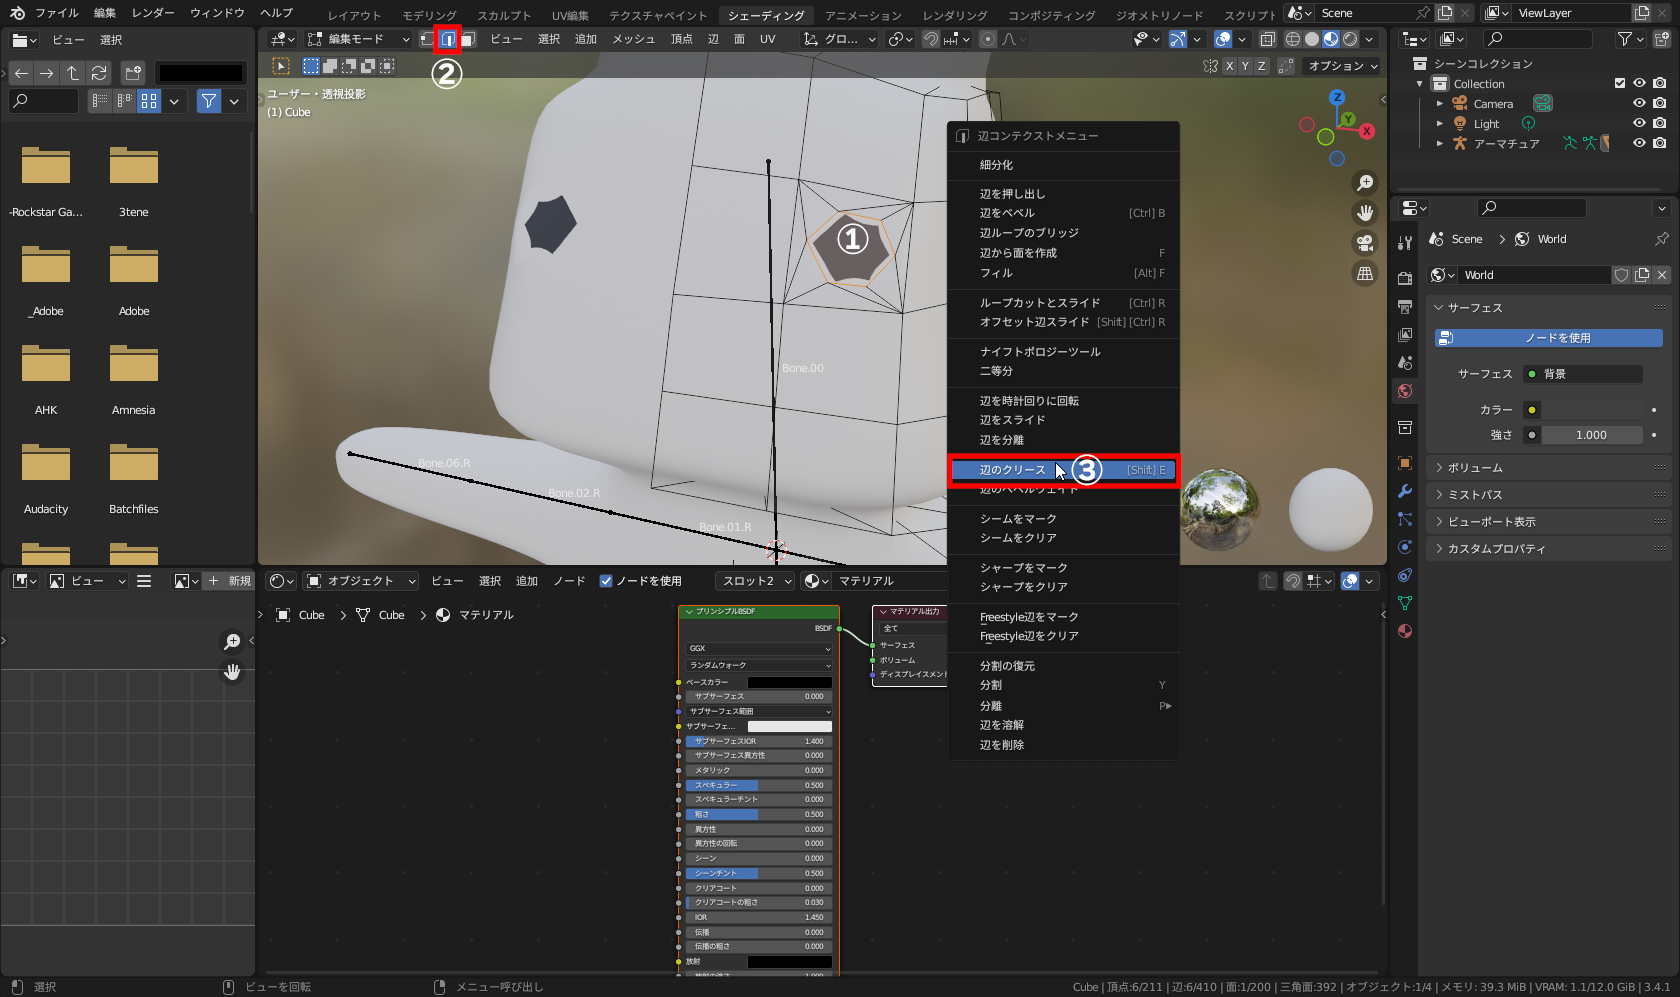The image size is (1680, 997).
Task: Expand the ミストパス panel
Action: (x=1548, y=495)
